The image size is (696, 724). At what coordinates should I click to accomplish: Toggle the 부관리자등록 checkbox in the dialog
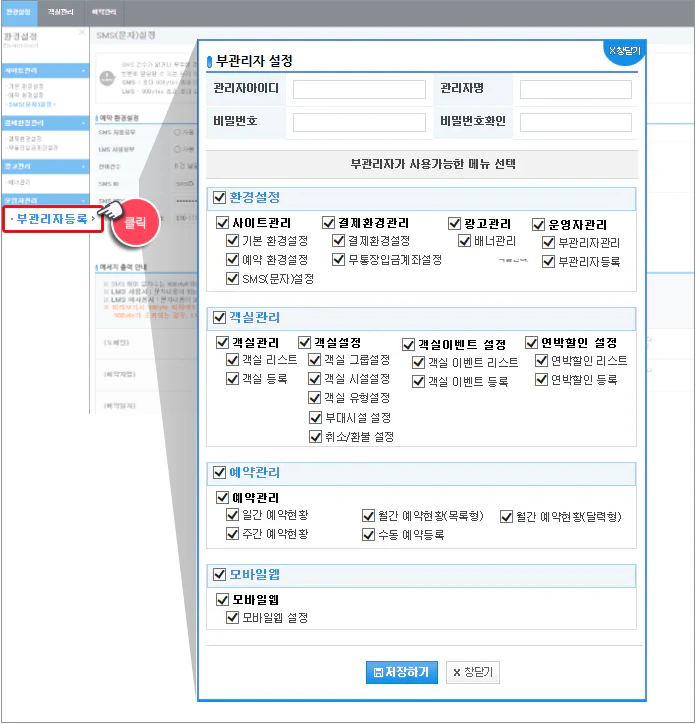(x=548, y=261)
